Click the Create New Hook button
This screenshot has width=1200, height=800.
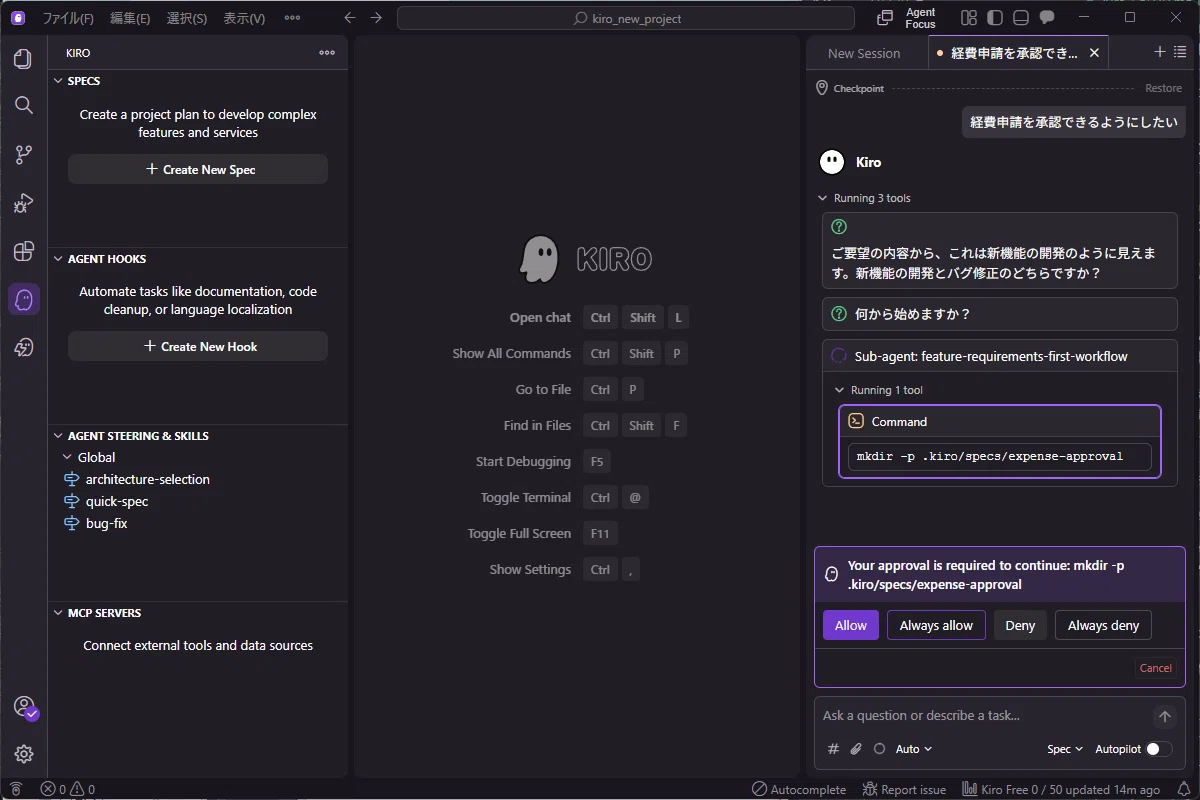click(198, 346)
